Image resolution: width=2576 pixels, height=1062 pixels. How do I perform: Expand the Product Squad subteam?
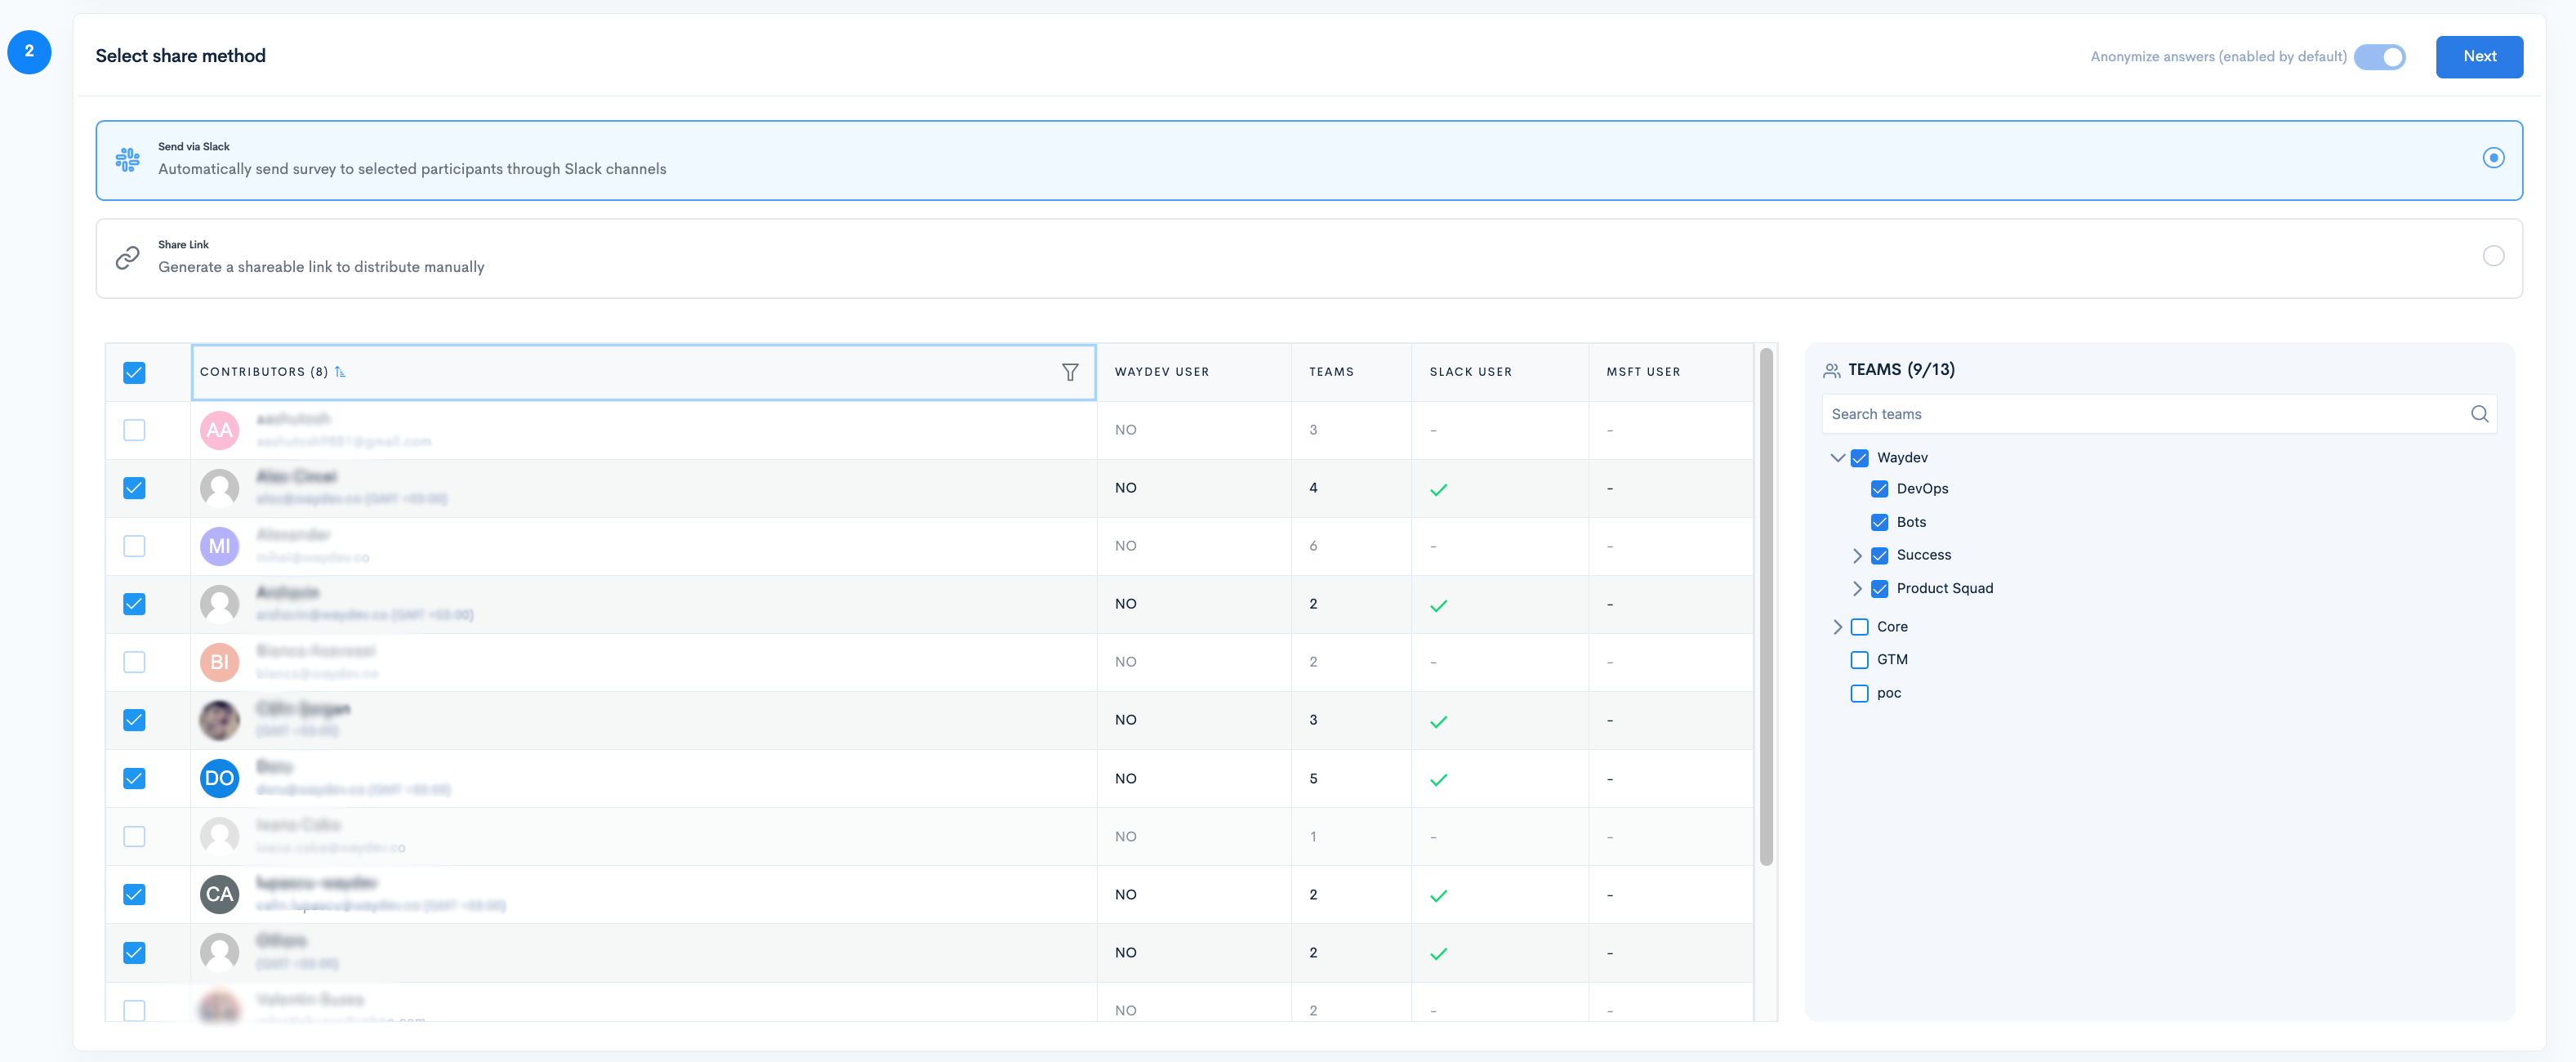click(1857, 588)
